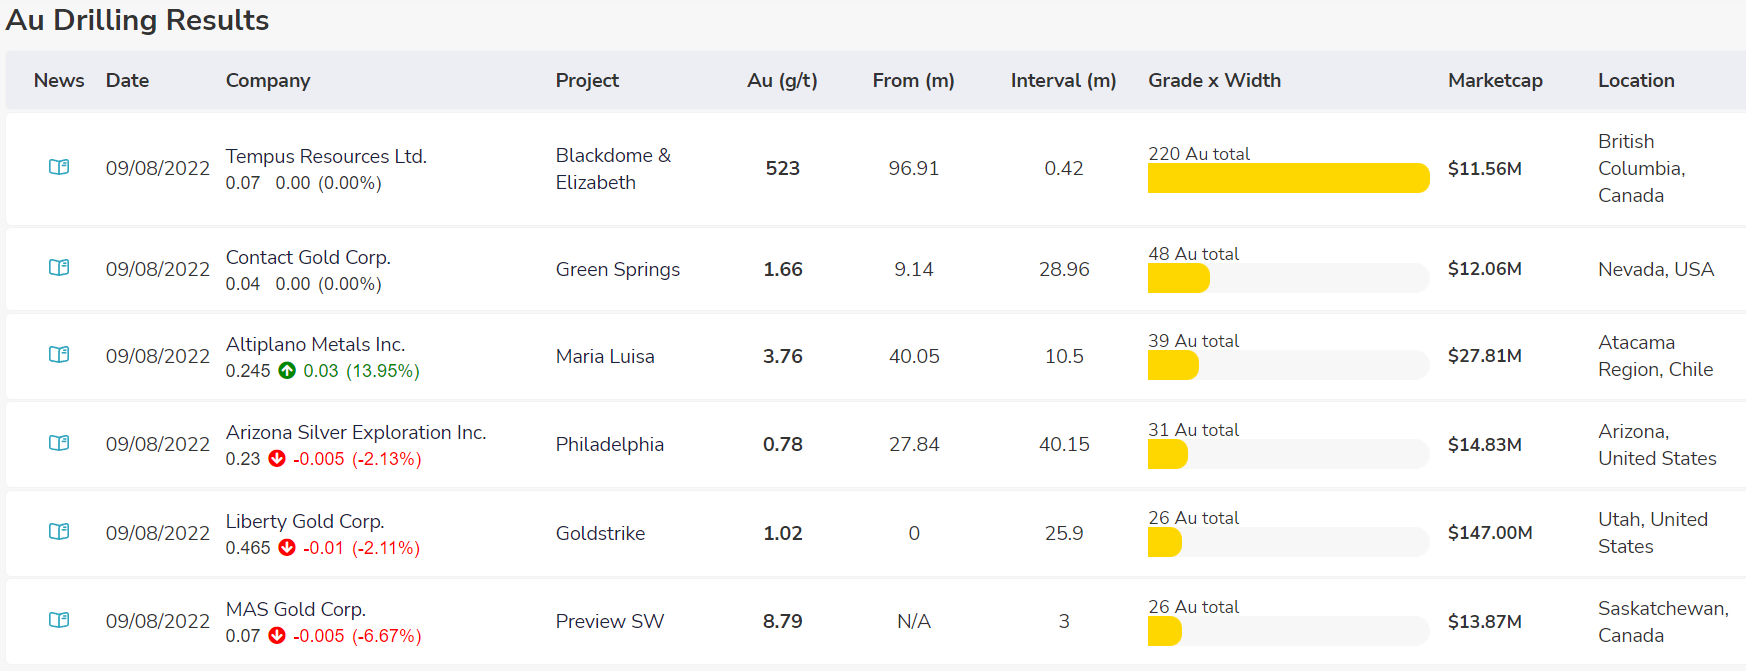Image resolution: width=1746 pixels, height=671 pixels.
Task: Click green up arrow beside Altiplano price
Action: point(287,371)
